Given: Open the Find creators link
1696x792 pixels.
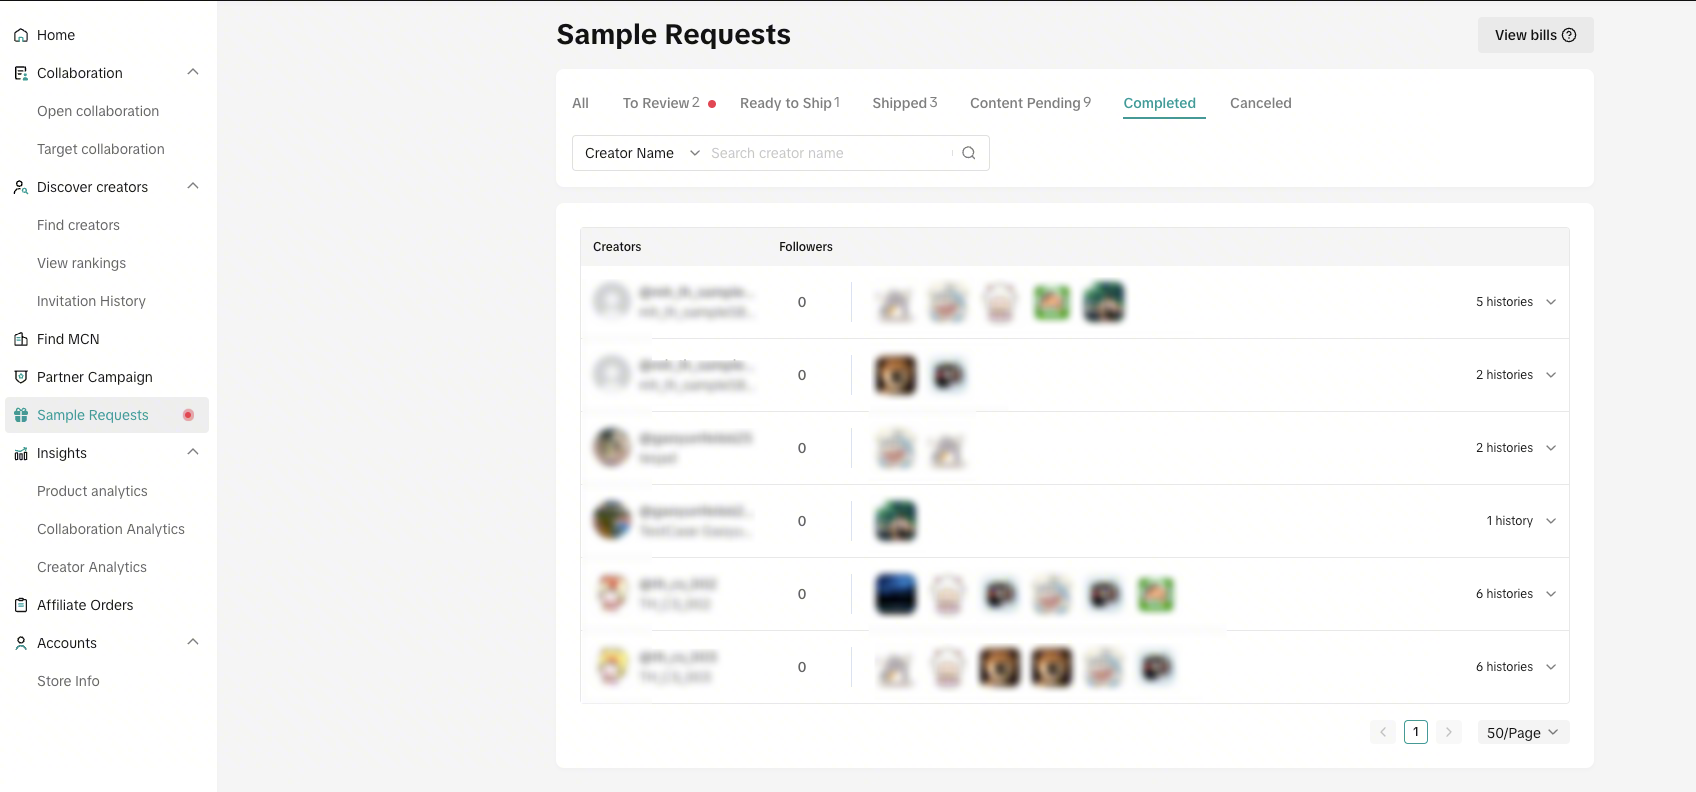Looking at the screenshot, I should point(78,225).
